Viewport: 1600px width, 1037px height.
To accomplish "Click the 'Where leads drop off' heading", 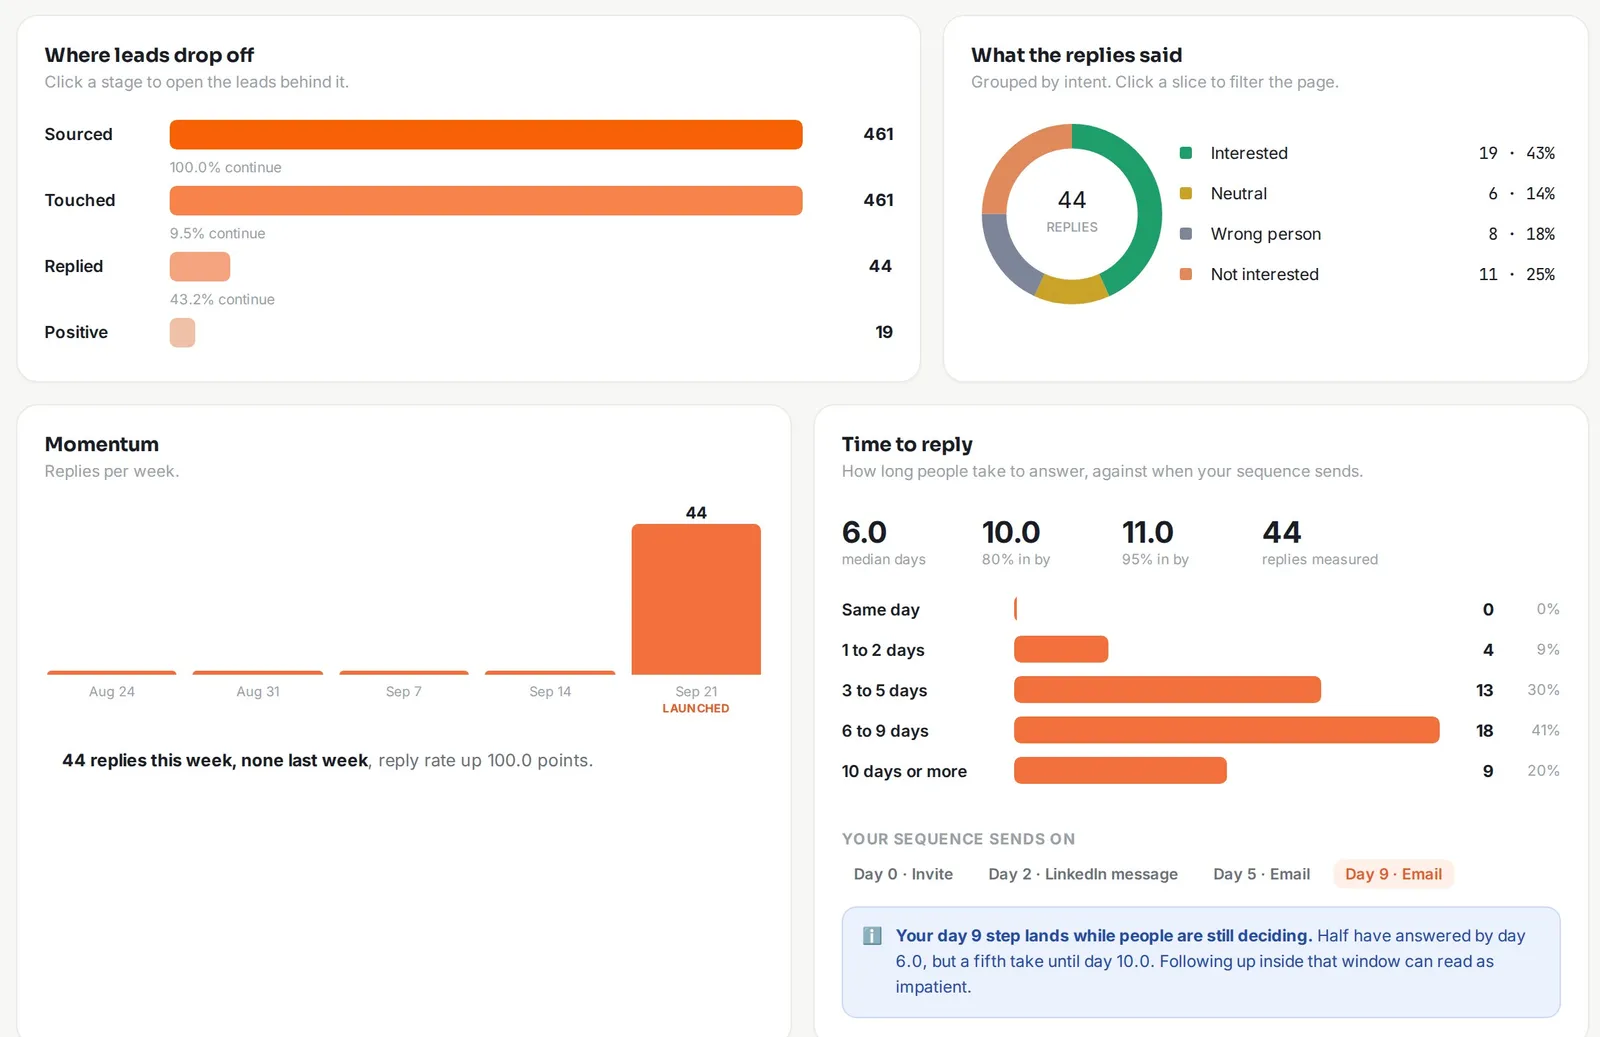I will [x=149, y=55].
